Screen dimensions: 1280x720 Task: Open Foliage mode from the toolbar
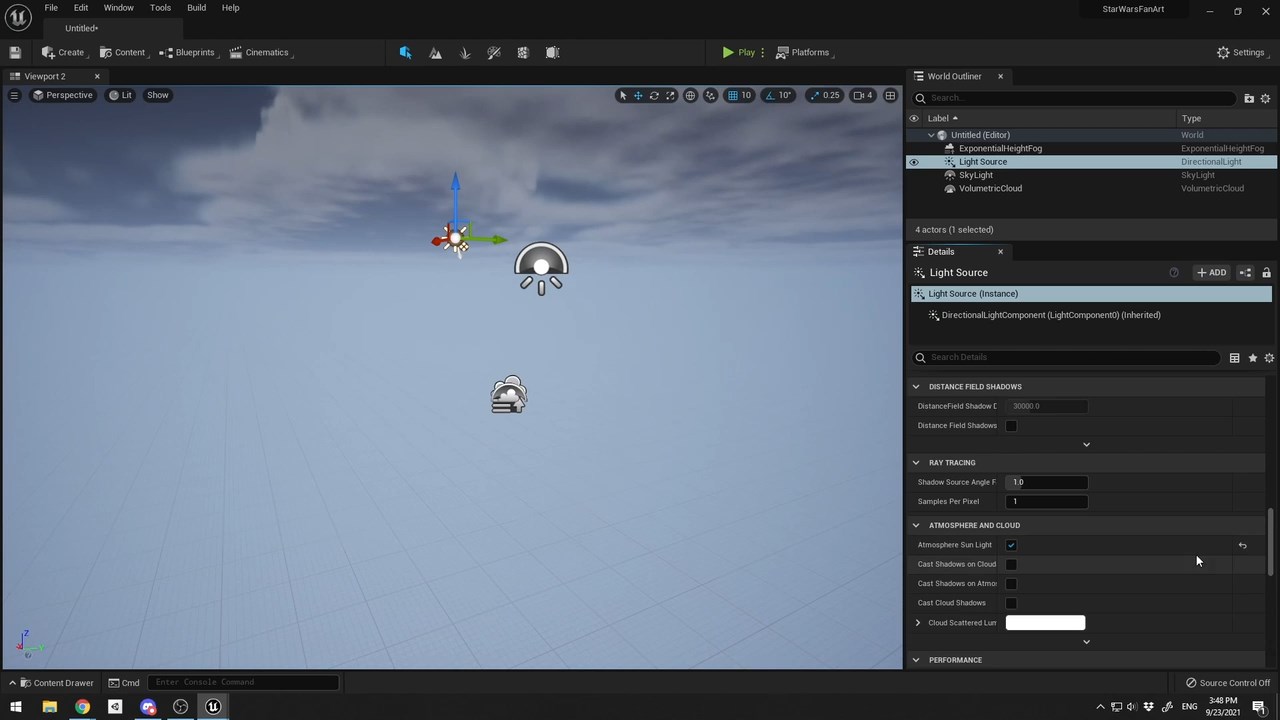point(464,52)
